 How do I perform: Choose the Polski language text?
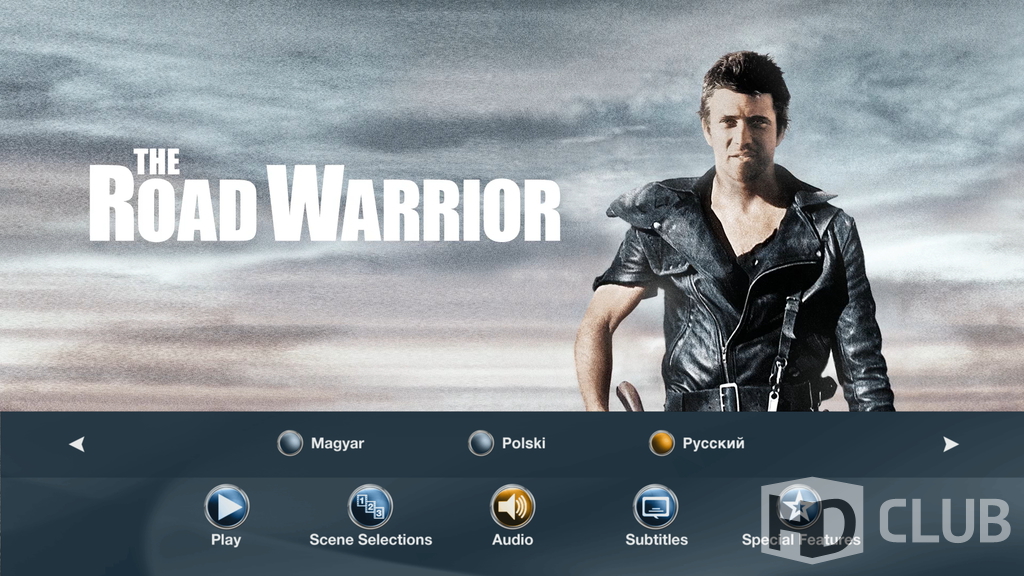pyautogui.click(x=524, y=443)
